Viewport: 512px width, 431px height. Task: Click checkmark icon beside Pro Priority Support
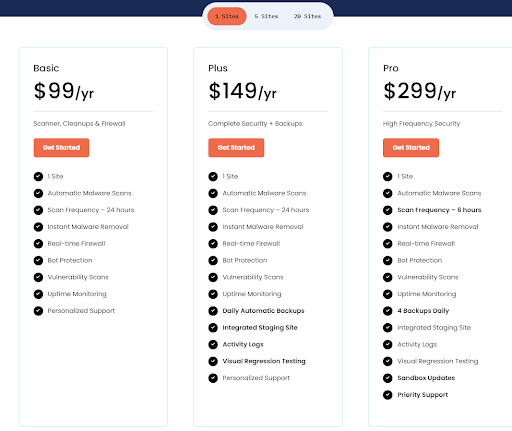point(388,395)
